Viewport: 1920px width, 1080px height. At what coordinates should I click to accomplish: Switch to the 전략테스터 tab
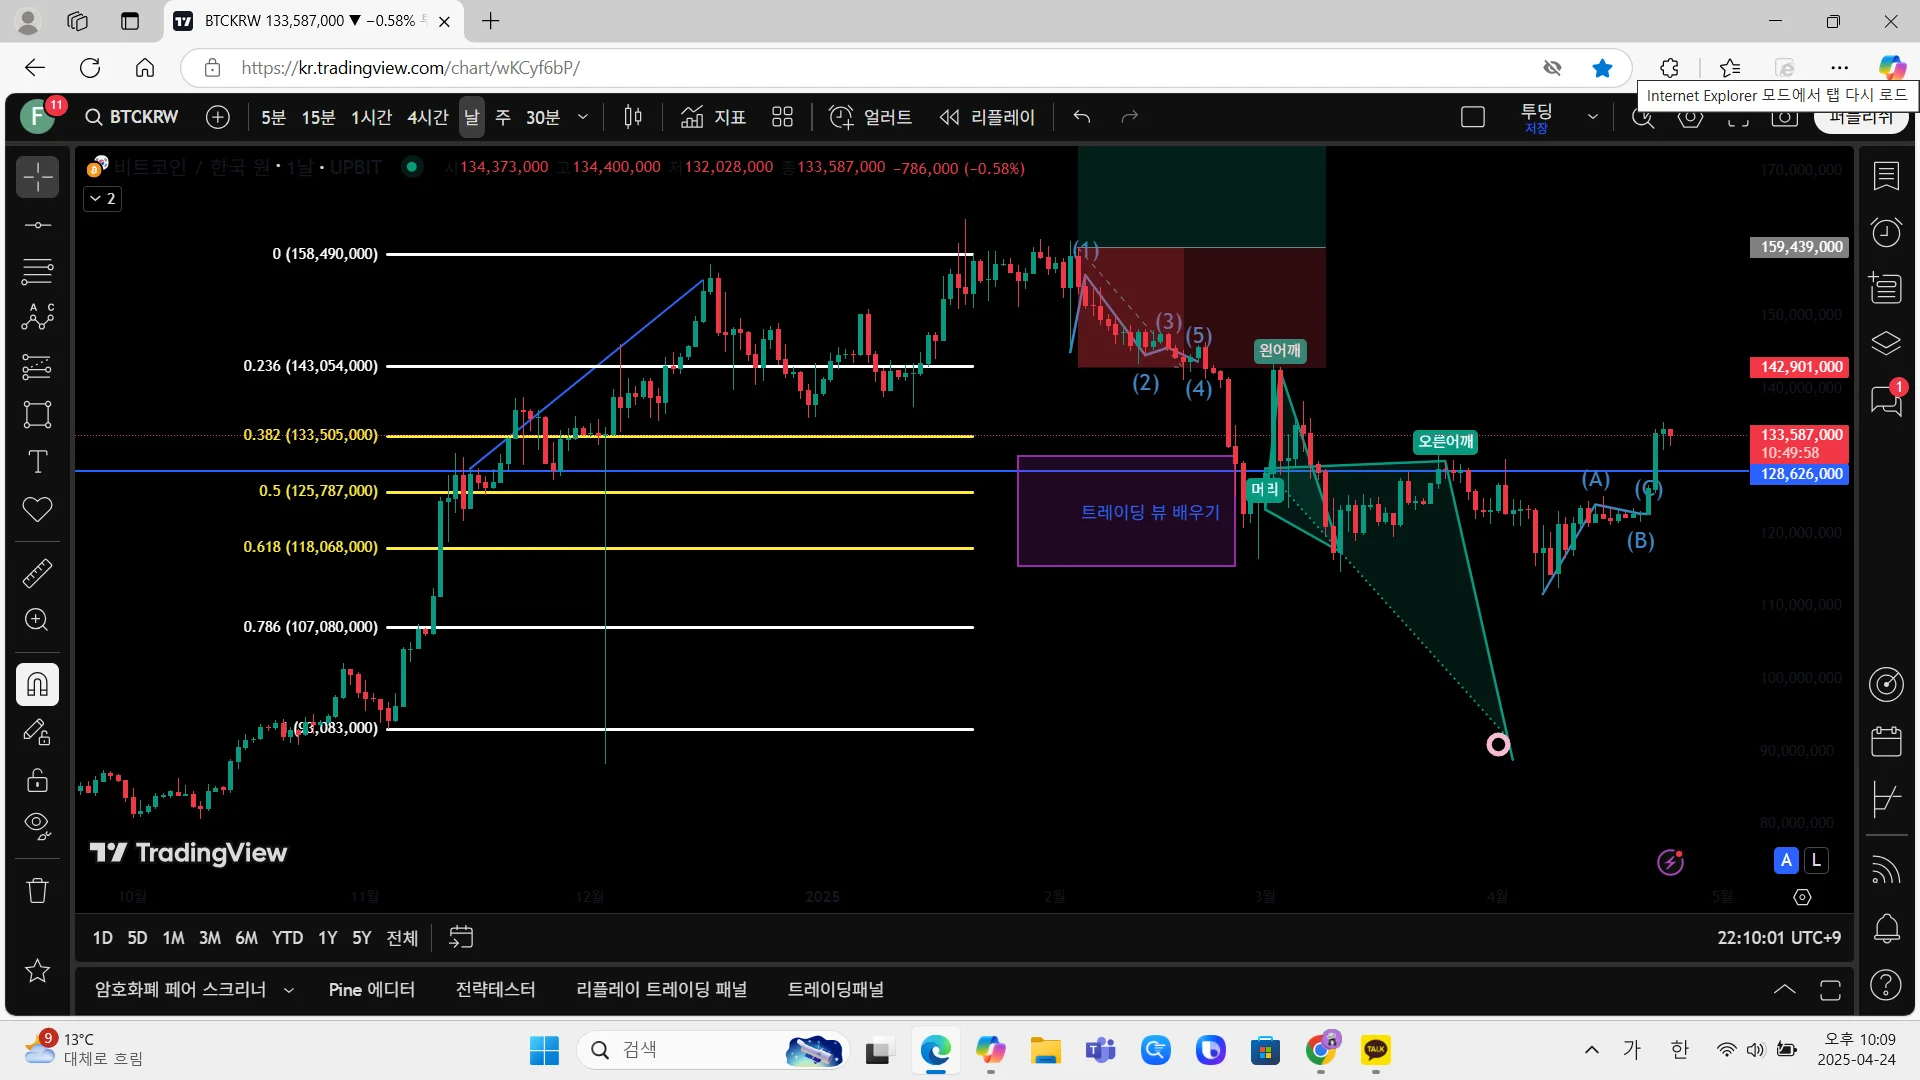[495, 990]
